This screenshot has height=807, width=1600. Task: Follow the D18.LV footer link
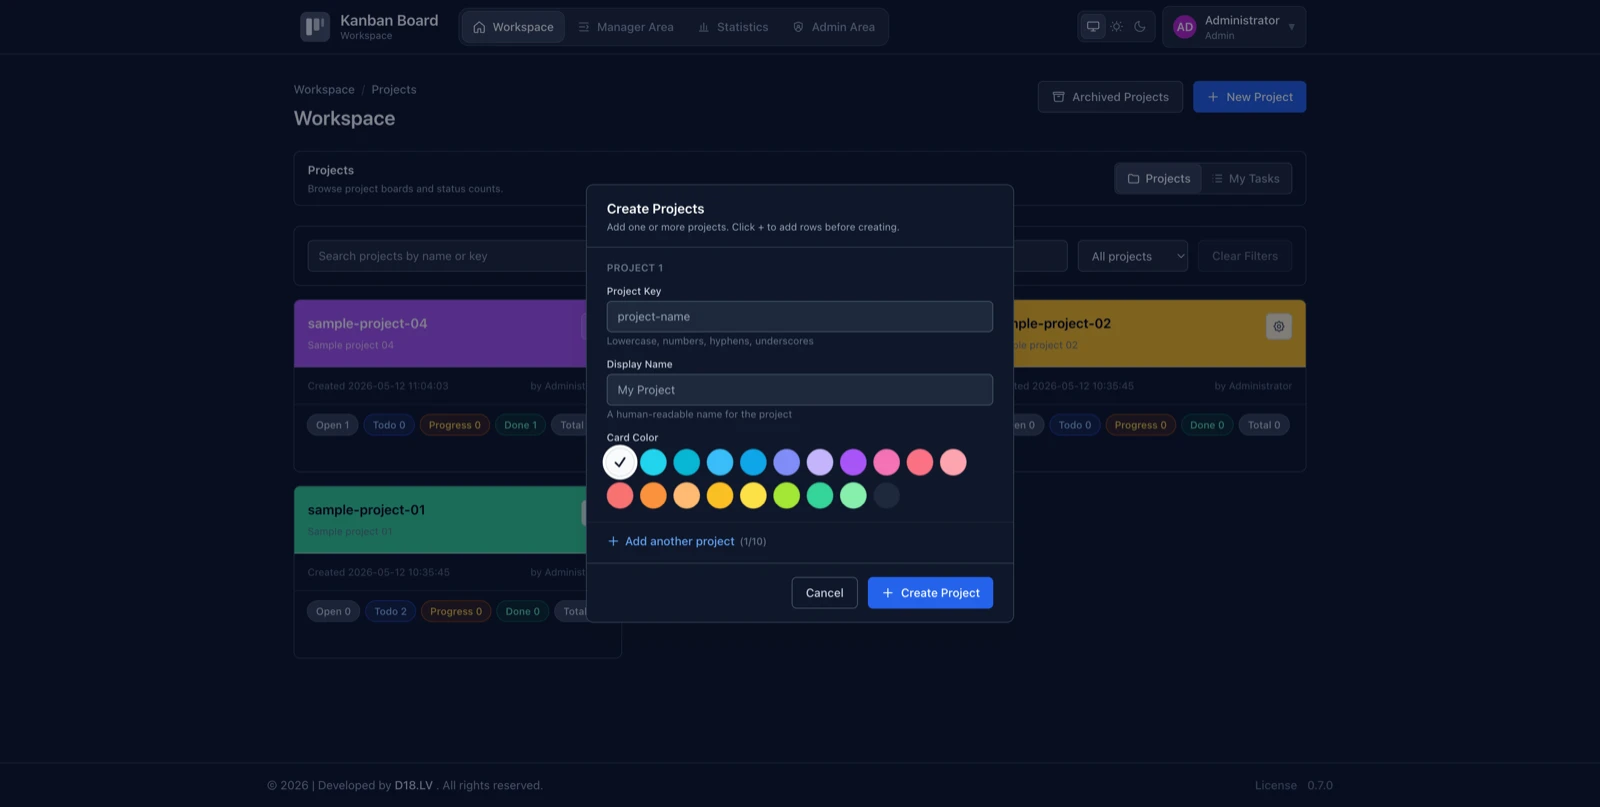(413, 785)
